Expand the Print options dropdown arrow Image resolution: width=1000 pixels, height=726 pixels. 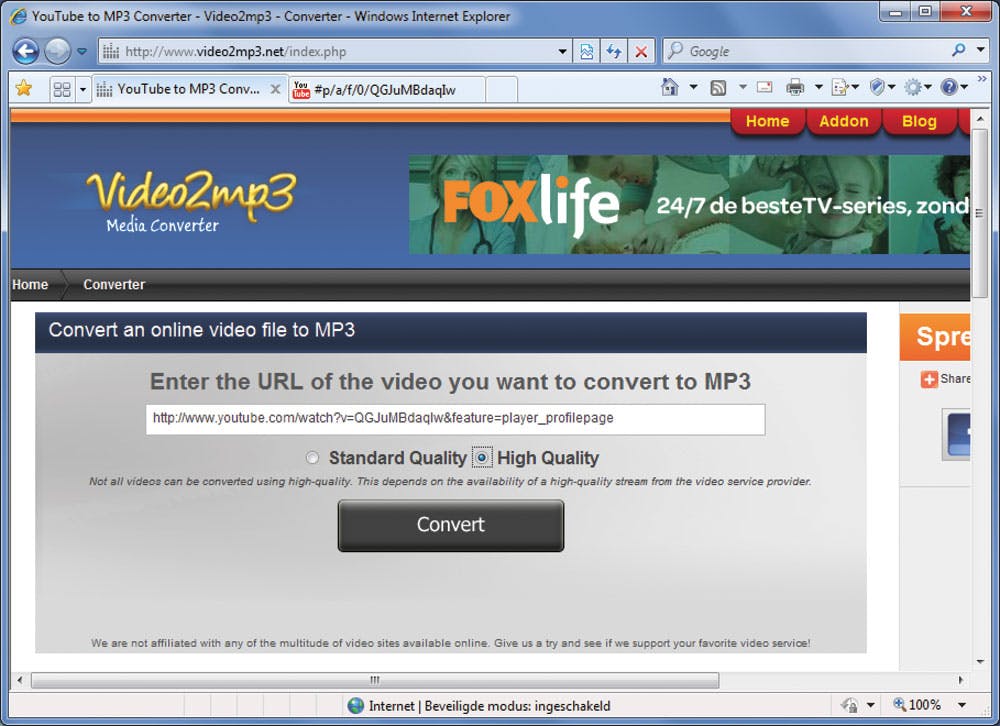tap(818, 87)
